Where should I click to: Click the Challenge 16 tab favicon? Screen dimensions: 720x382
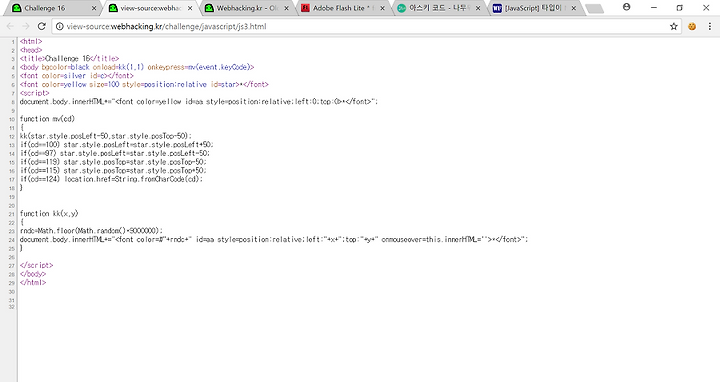pos(17,8)
